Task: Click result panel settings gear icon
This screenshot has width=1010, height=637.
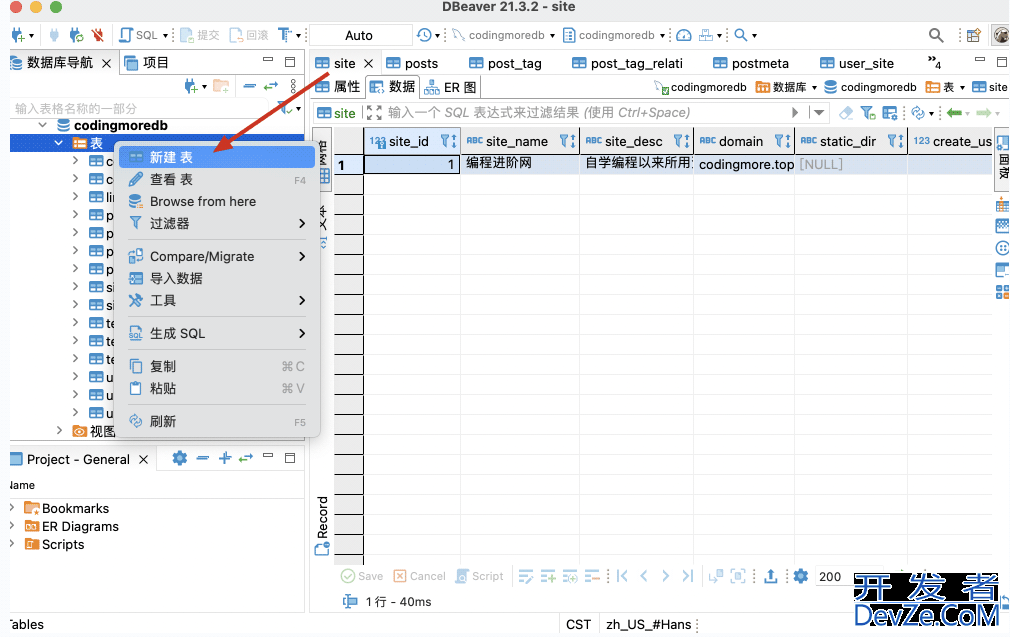Action: pyautogui.click(x=801, y=576)
